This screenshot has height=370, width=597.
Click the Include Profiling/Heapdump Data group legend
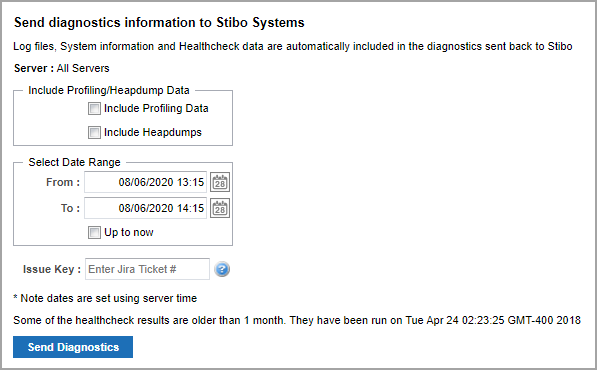[109, 90]
